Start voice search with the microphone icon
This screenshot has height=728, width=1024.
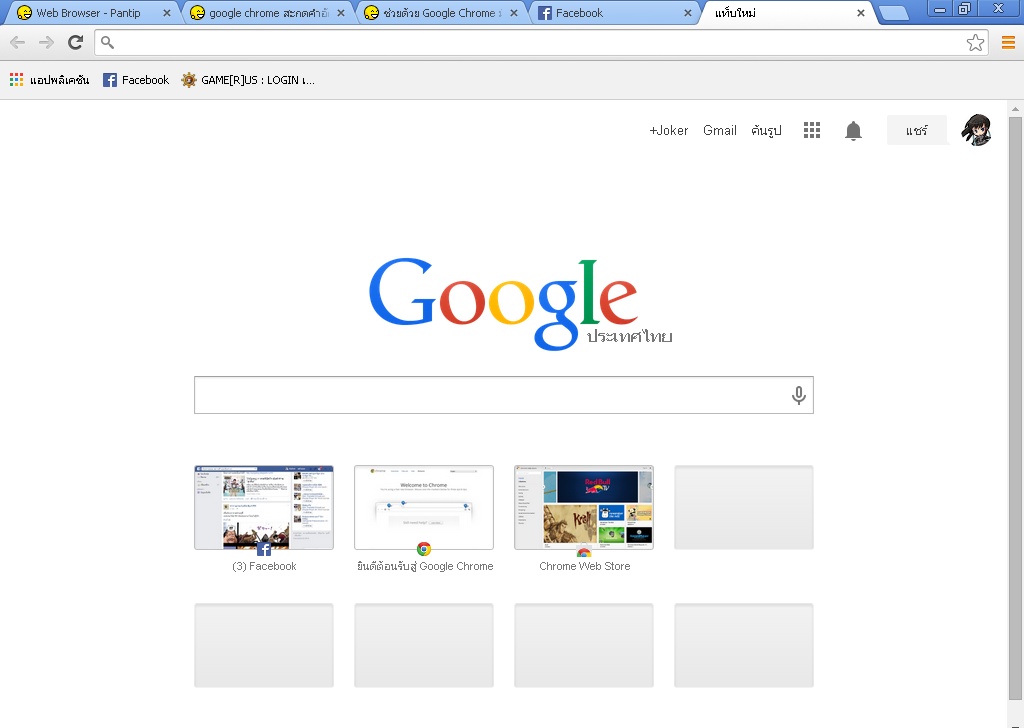tap(798, 395)
